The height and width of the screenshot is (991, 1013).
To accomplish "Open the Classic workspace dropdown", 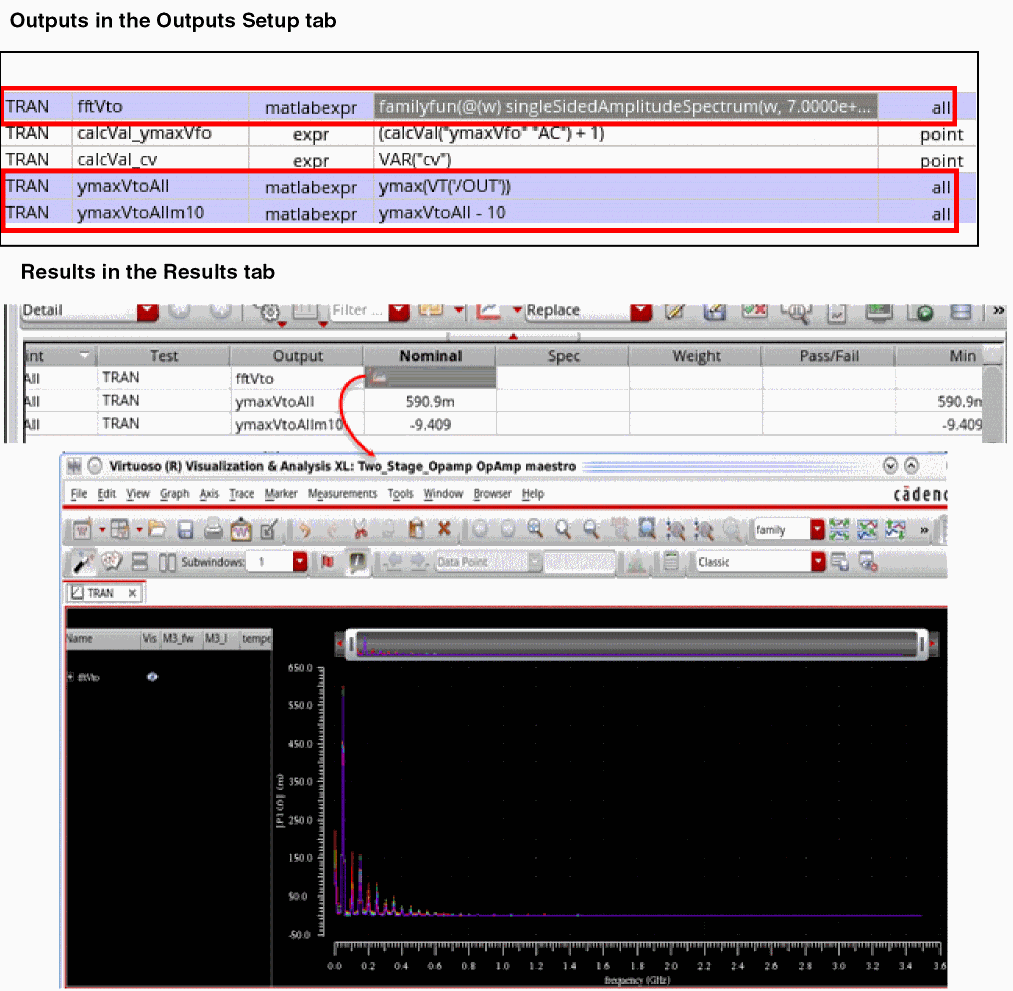I will pyautogui.click(x=820, y=562).
